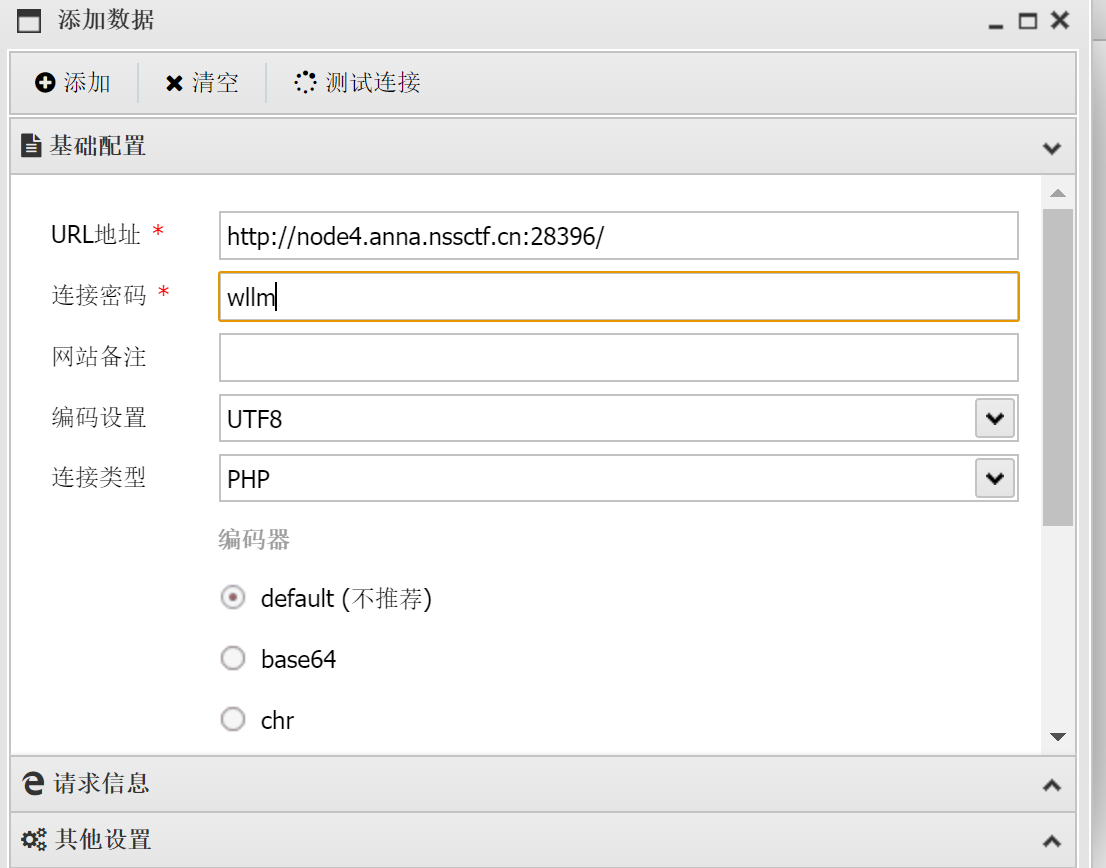Click the 添加数据 window title text
1106x868 pixels.
click(106, 20)
